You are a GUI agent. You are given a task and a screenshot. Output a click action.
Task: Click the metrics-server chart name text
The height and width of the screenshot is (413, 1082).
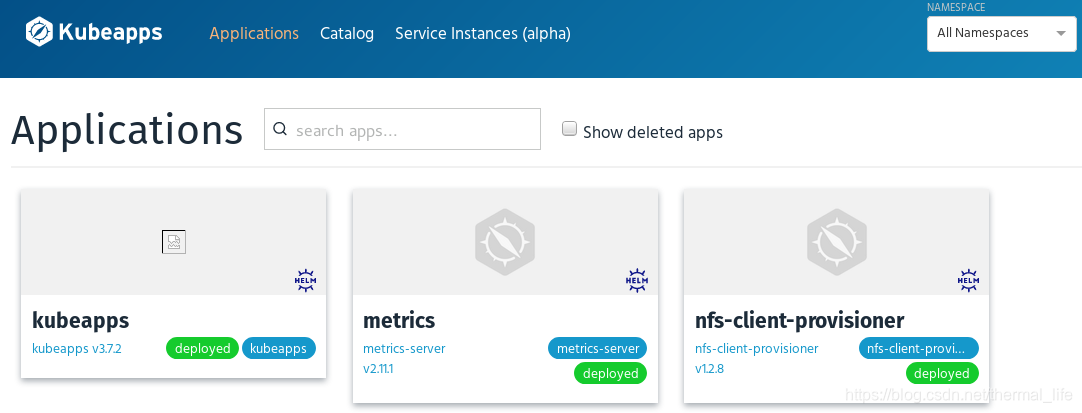tap(404, 349)
